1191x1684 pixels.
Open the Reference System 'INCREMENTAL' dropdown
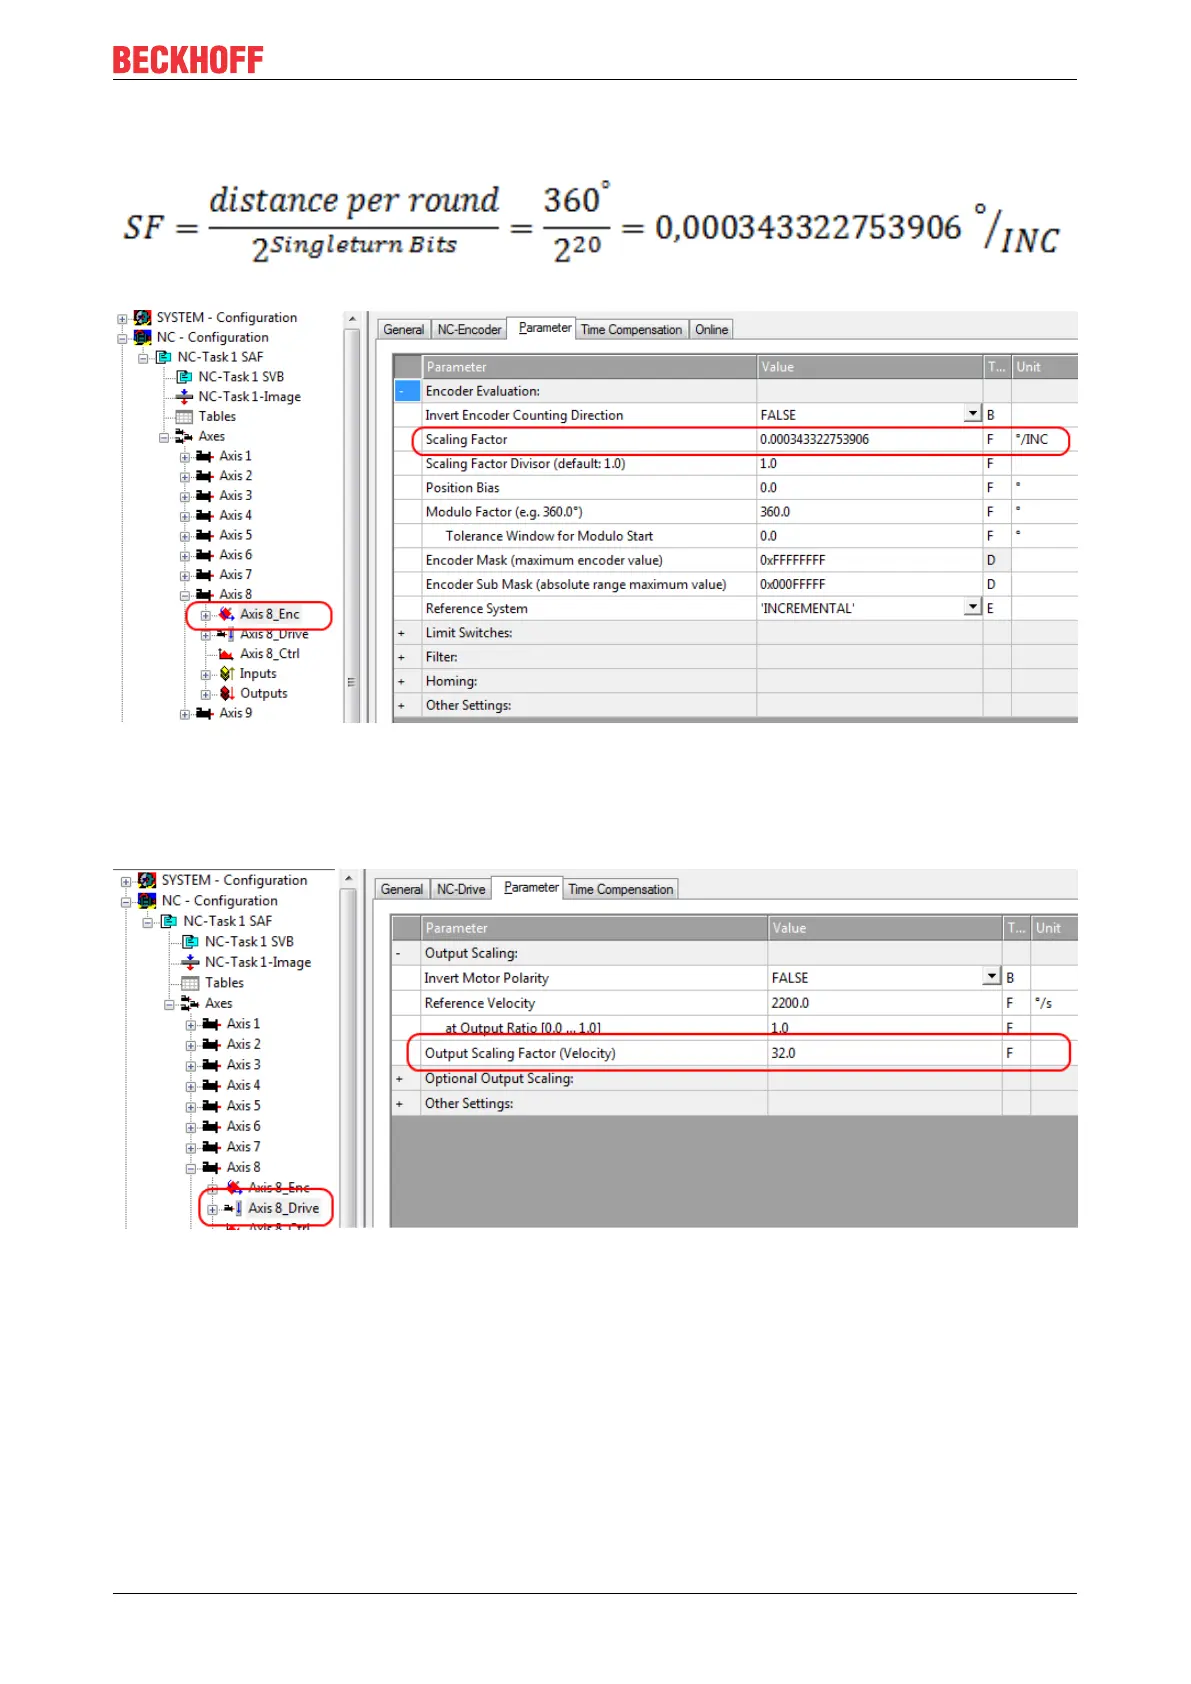(x=973, y=607)
